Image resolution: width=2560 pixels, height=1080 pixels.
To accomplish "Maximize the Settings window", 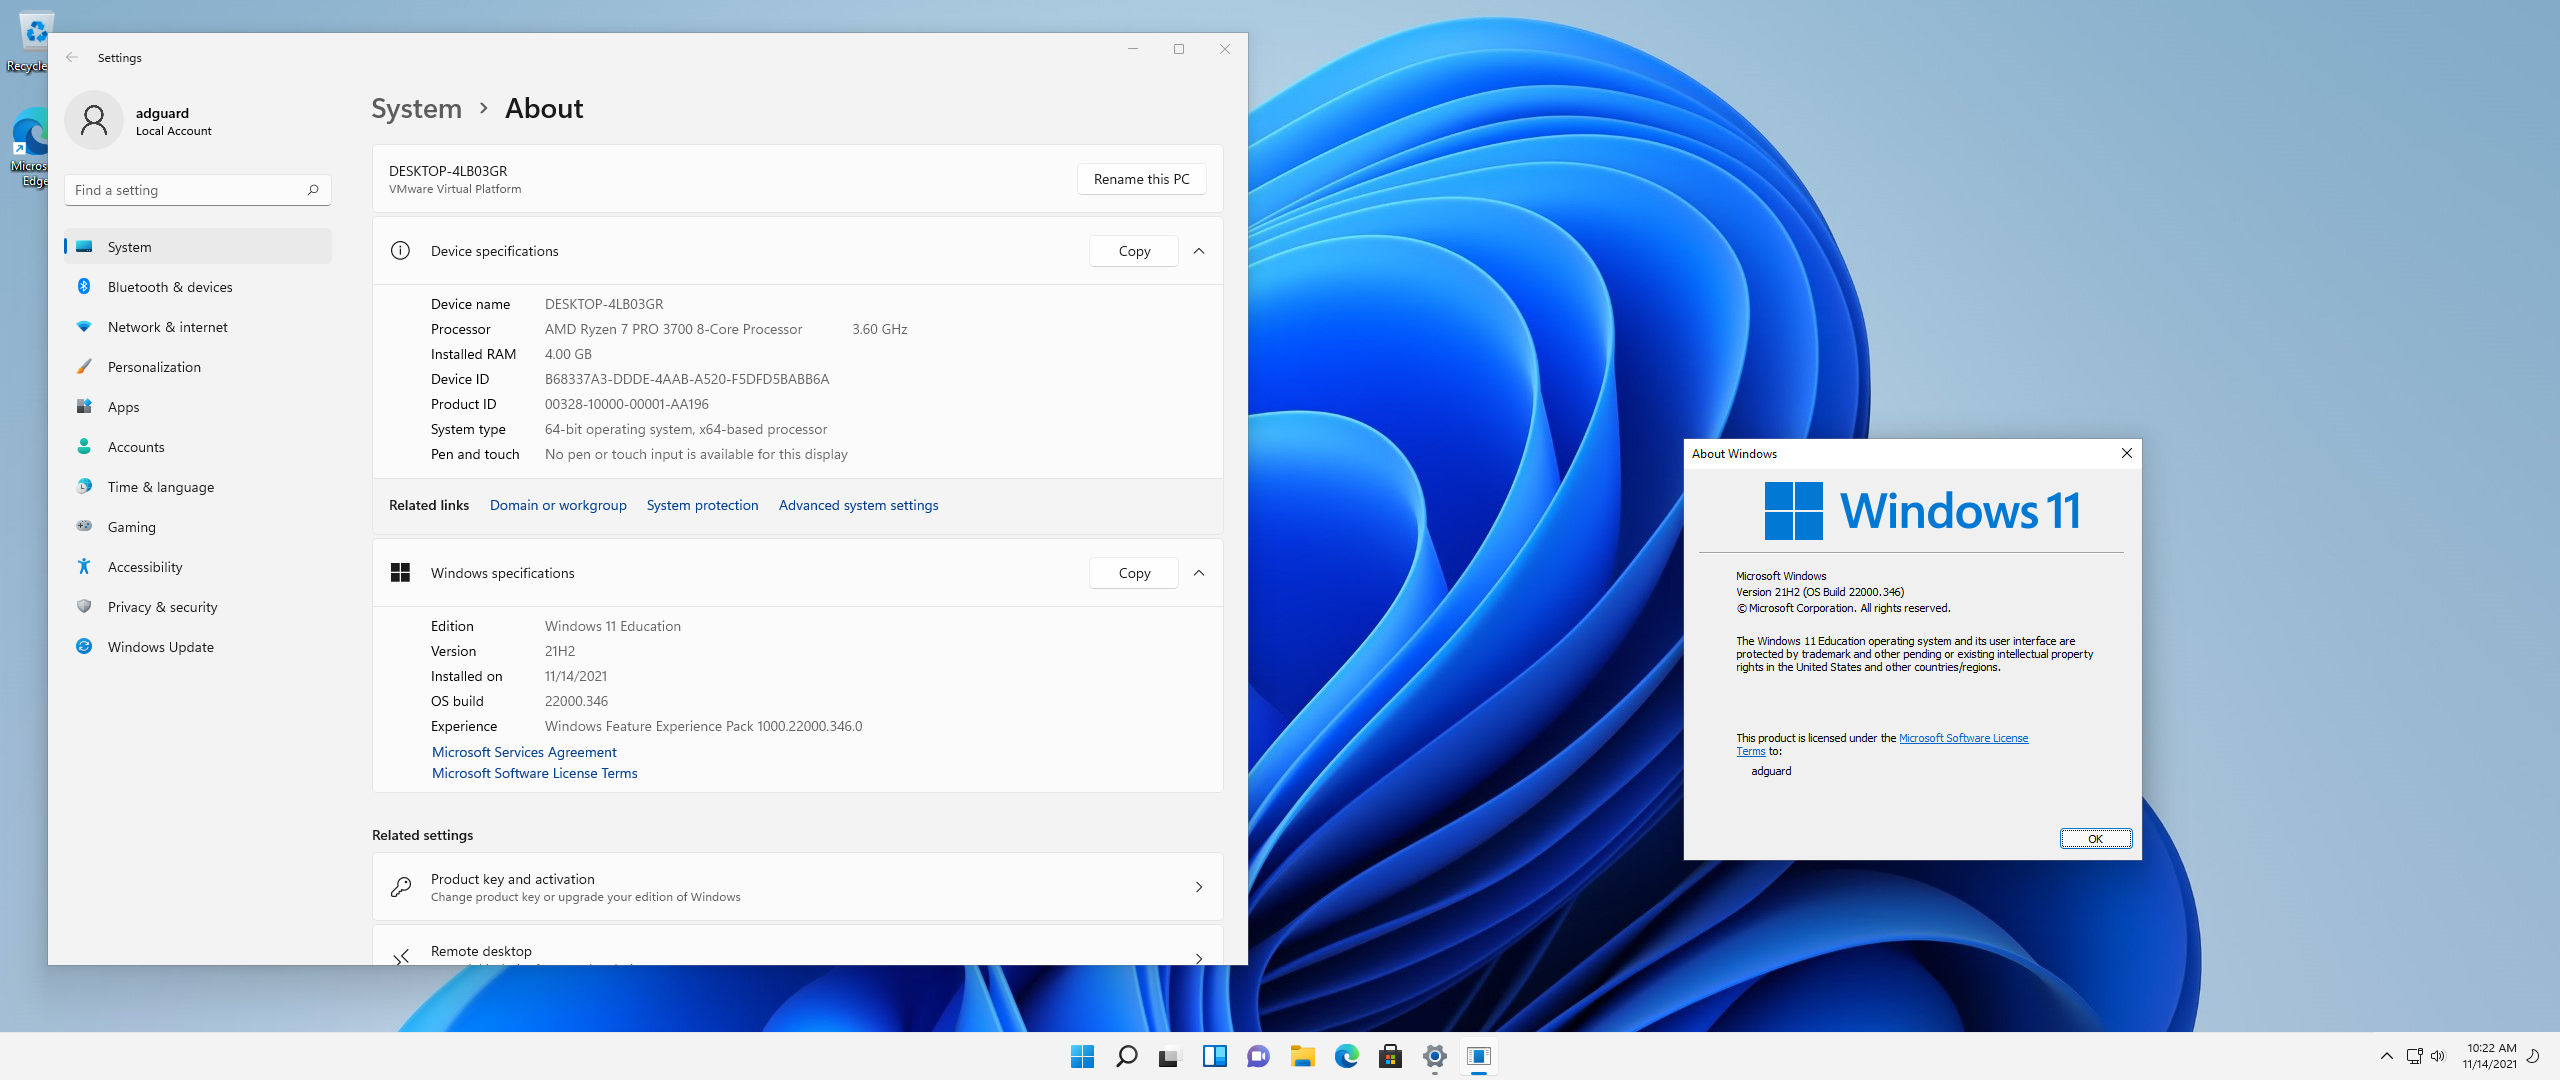I will (1178, 49).
